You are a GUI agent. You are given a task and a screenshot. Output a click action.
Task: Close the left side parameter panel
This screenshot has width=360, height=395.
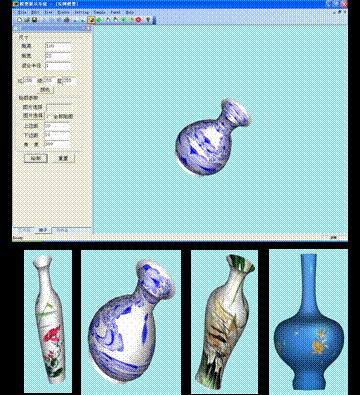click(x=88, y=28)
